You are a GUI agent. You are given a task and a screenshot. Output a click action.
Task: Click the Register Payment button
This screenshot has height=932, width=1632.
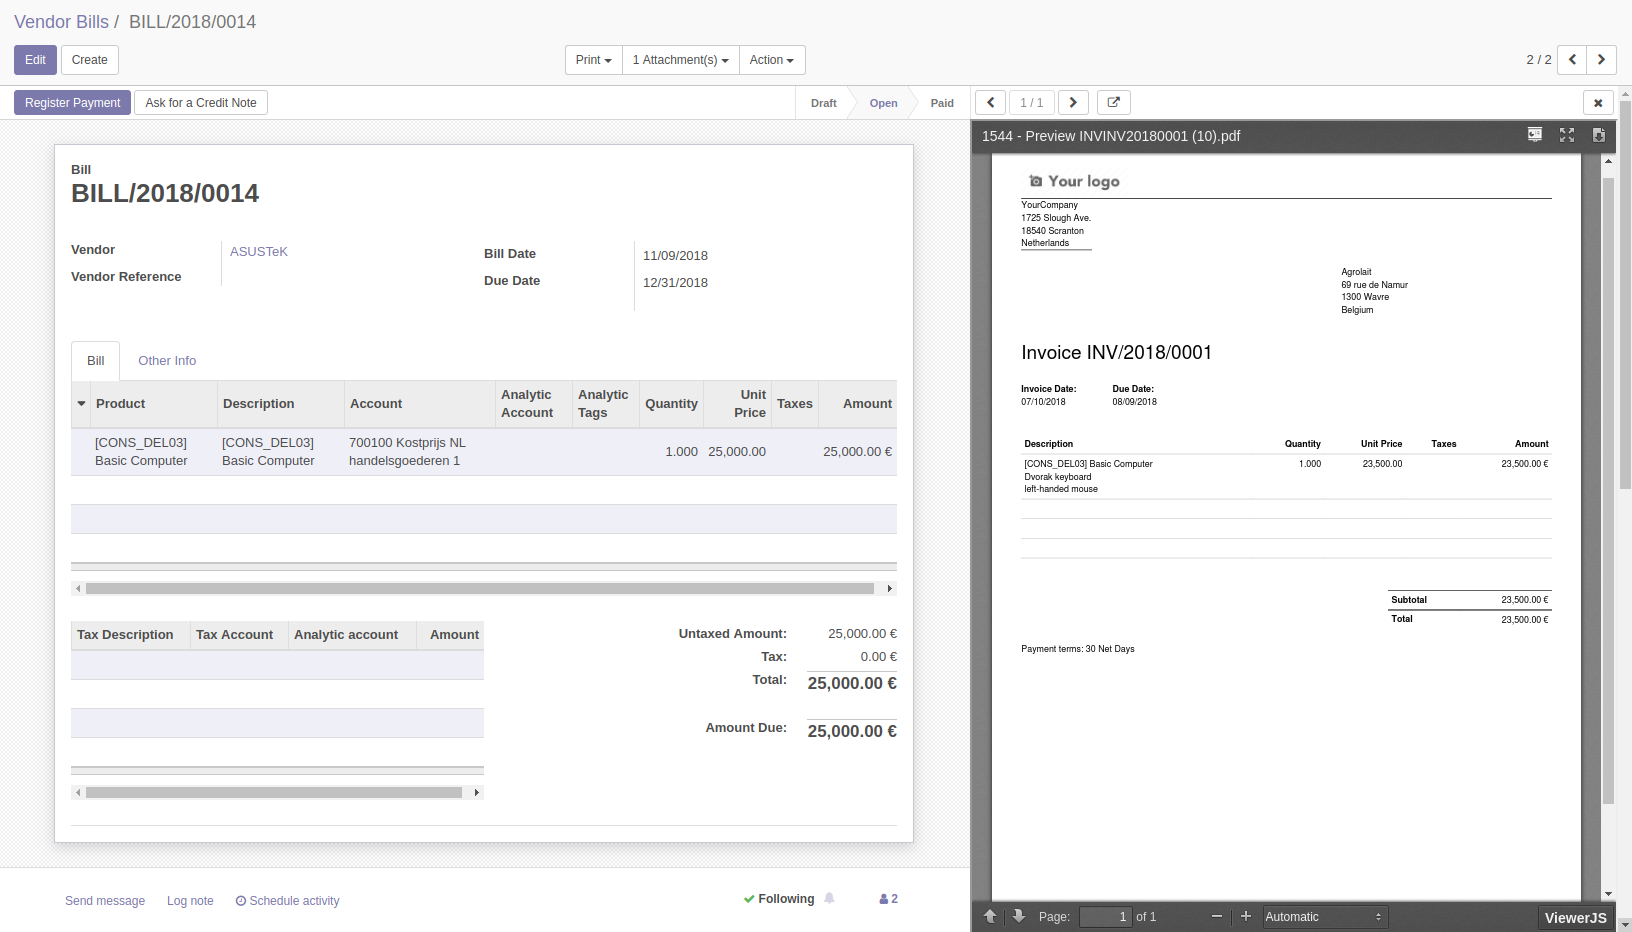(x=72, y=103)
